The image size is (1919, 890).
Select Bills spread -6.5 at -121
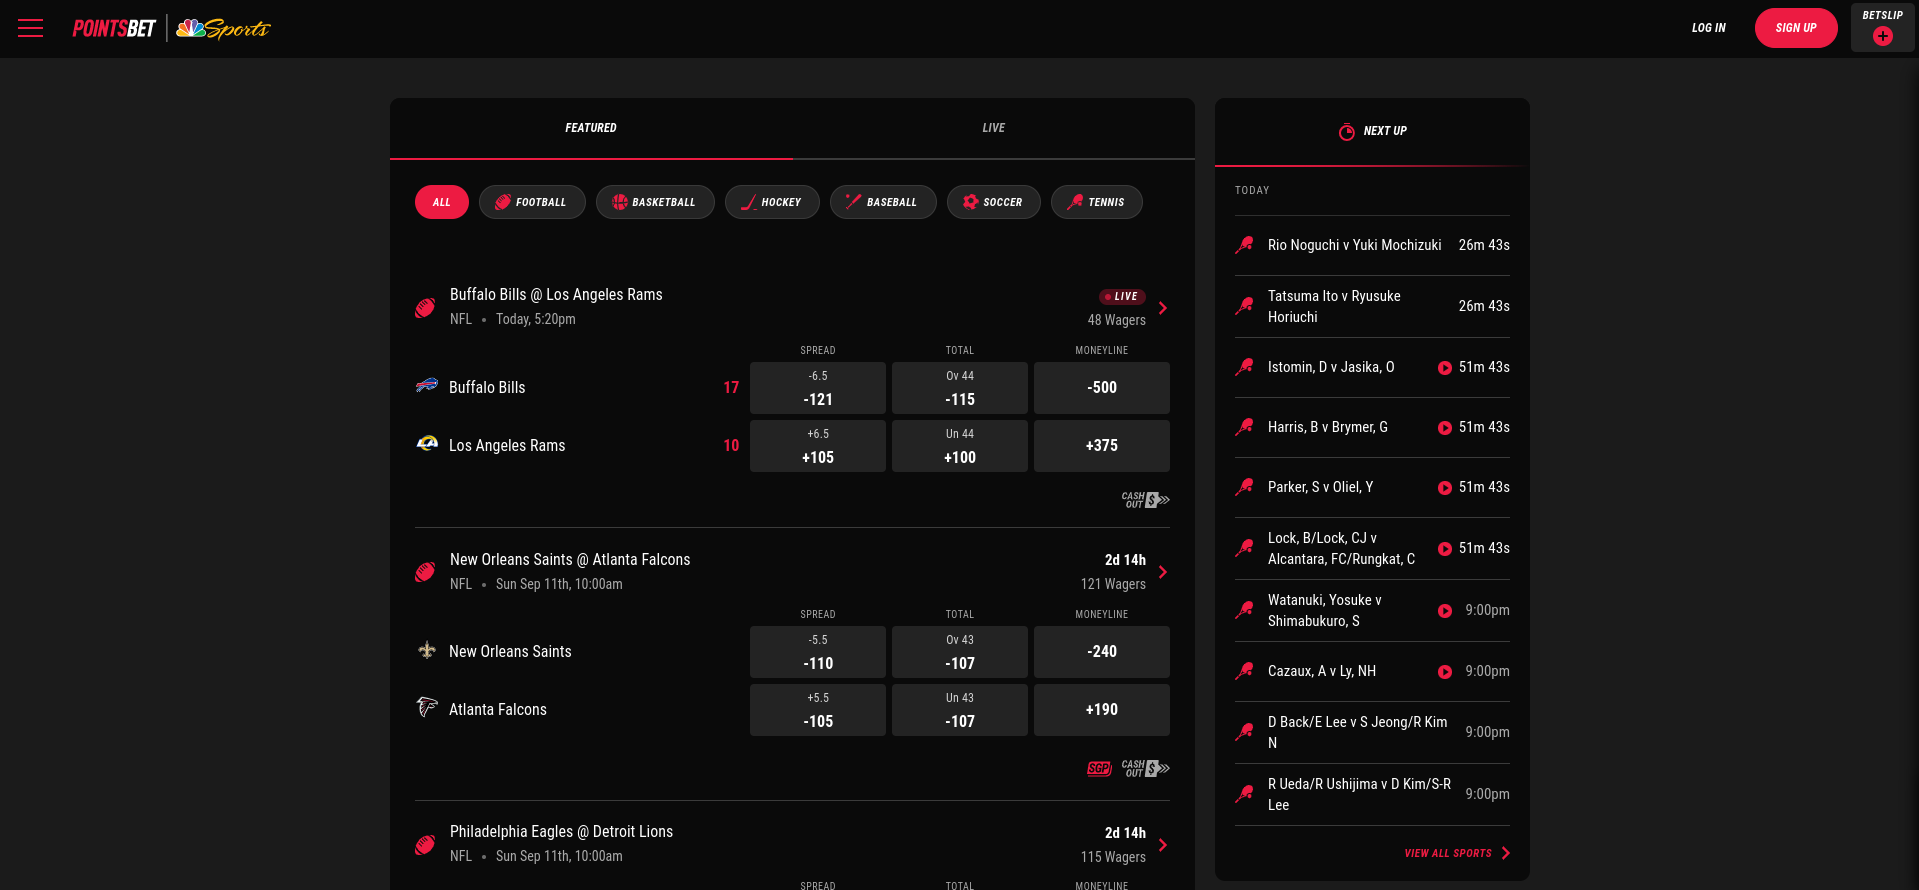[818, 388]
